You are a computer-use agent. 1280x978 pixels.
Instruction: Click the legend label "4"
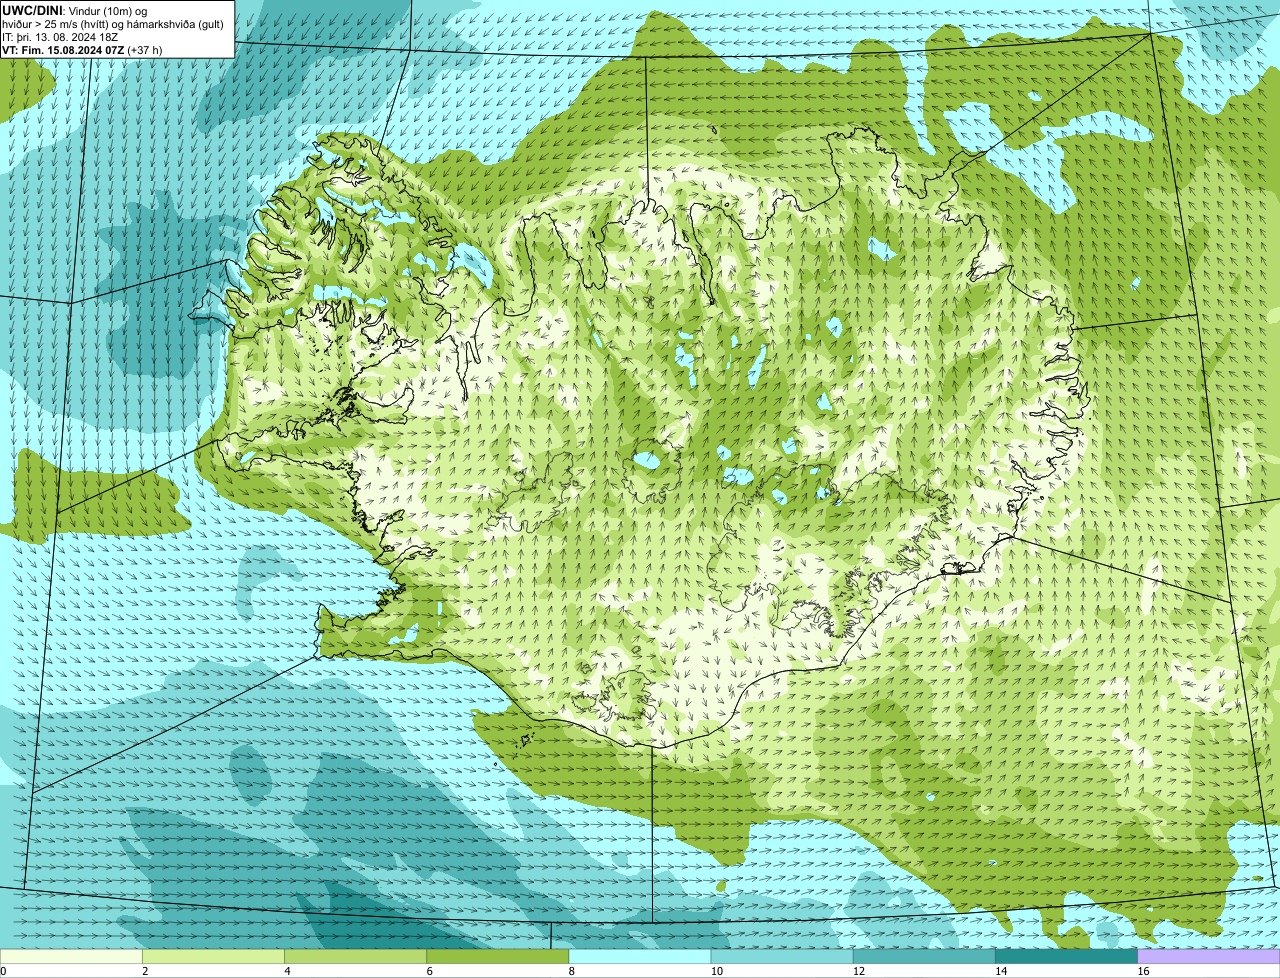pyautogui.click(x=287, y=971)
